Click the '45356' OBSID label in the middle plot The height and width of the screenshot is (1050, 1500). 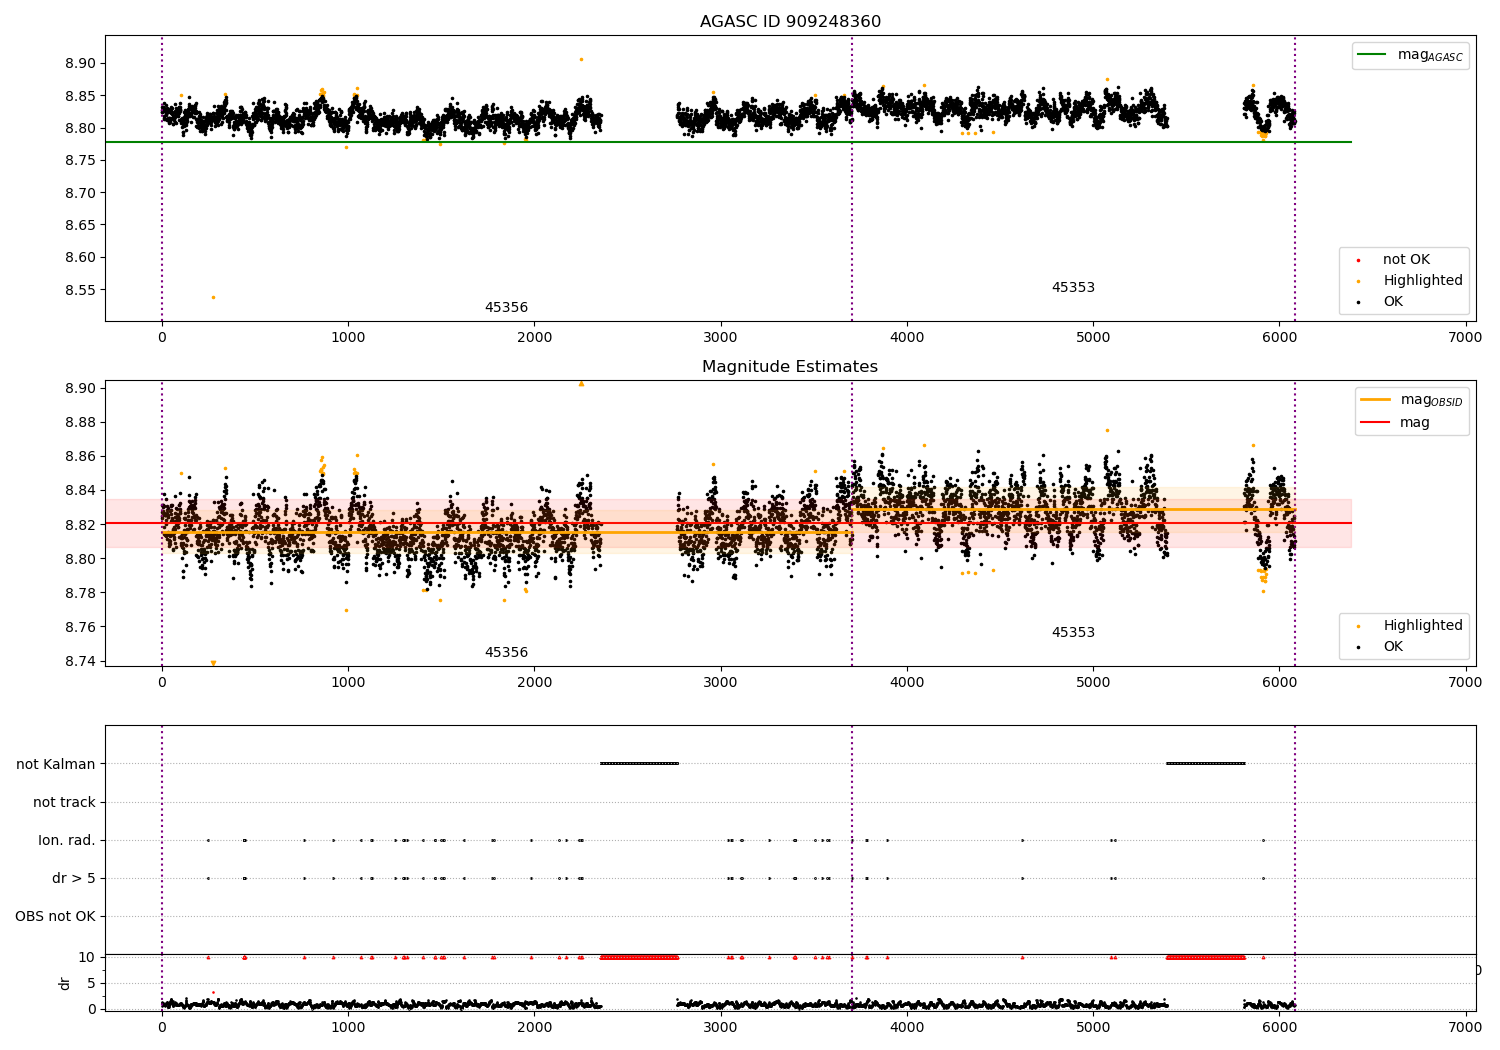[x=506, y=653]
